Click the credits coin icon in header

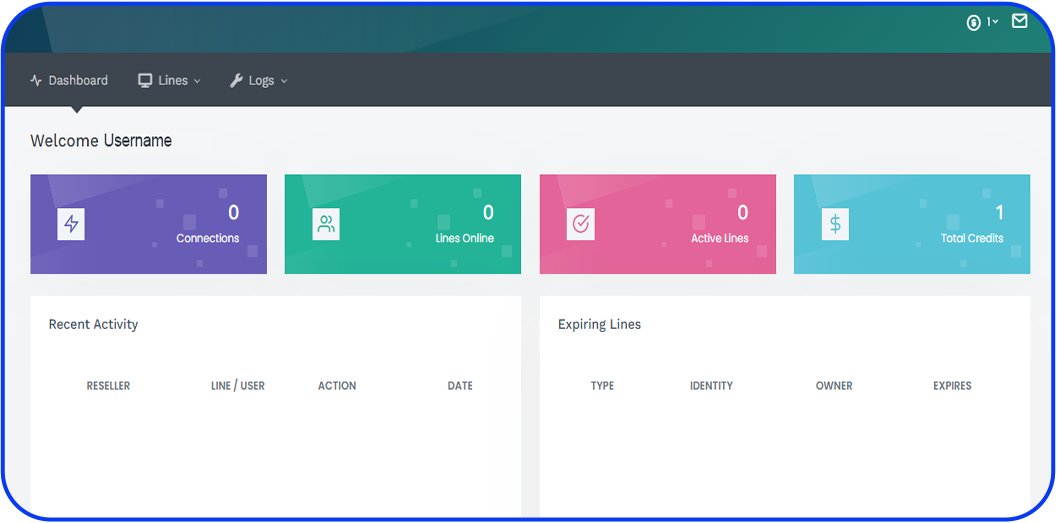click(x=973, y=22)
